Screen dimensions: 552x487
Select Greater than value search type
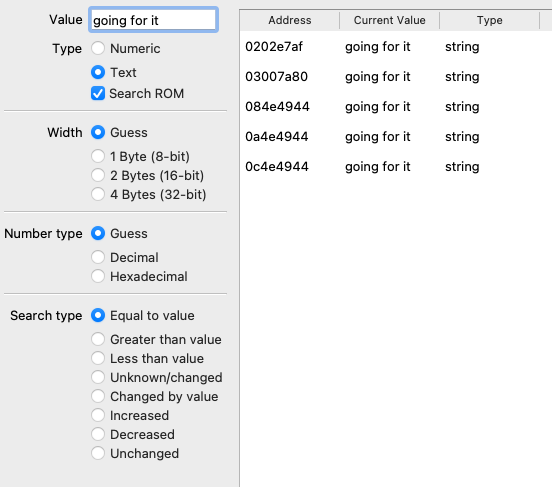98,339
